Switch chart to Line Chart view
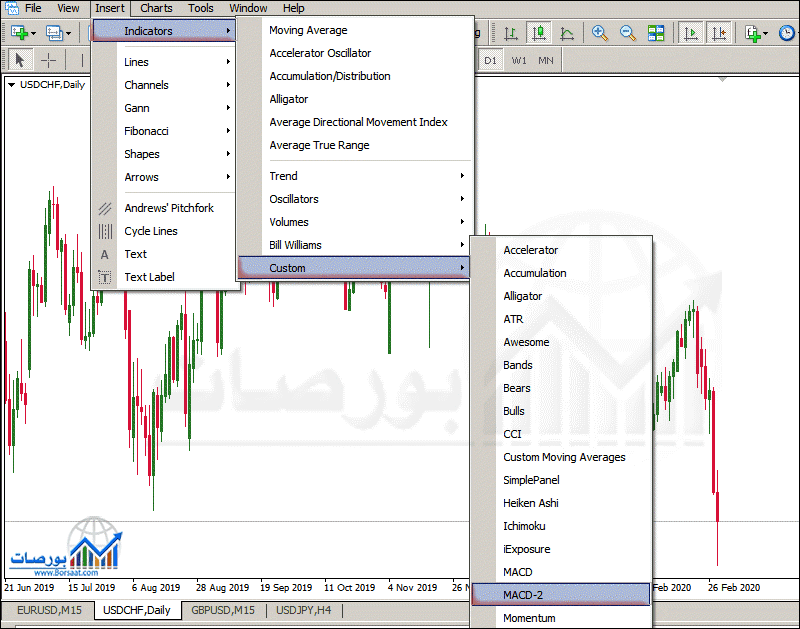This screenshot has height=629, width=800. coord(566,33)
